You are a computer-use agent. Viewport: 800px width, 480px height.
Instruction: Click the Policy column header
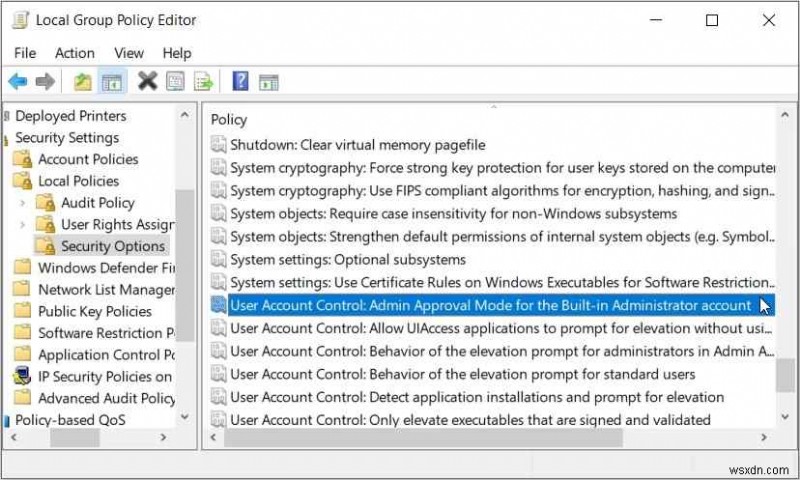(229, 119)
